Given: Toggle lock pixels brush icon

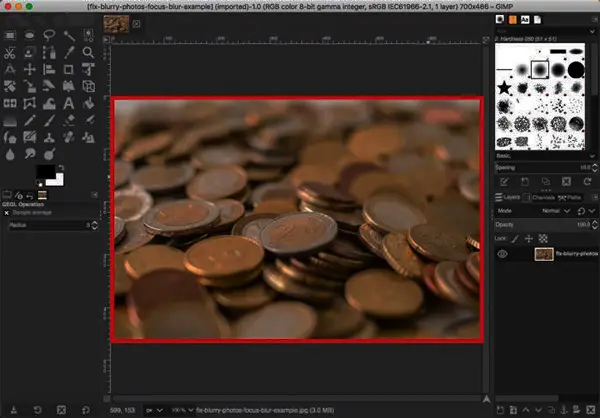Looking at the screenshot, I should pyautogui.click(x=516, y=238).
